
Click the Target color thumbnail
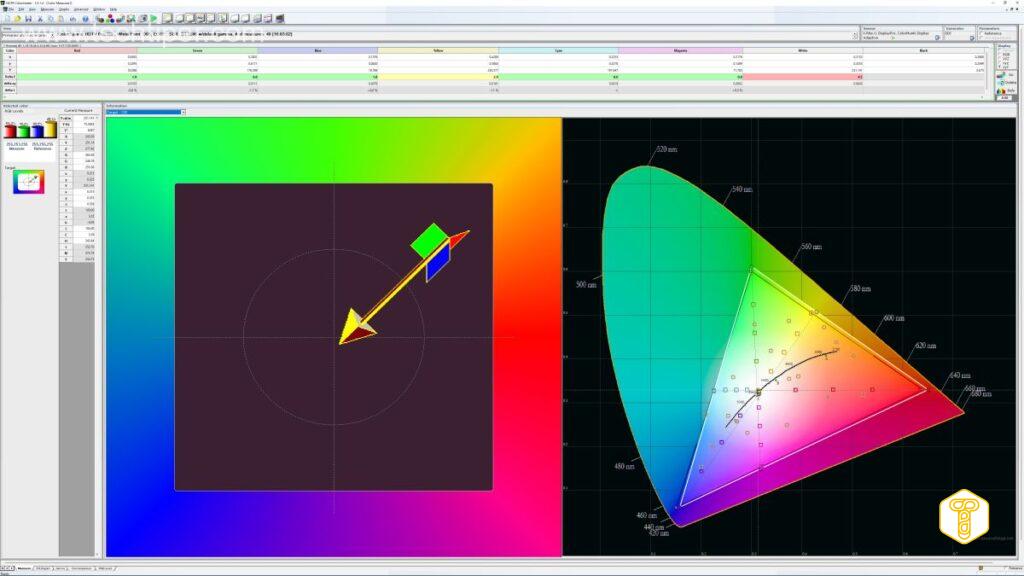29,181
